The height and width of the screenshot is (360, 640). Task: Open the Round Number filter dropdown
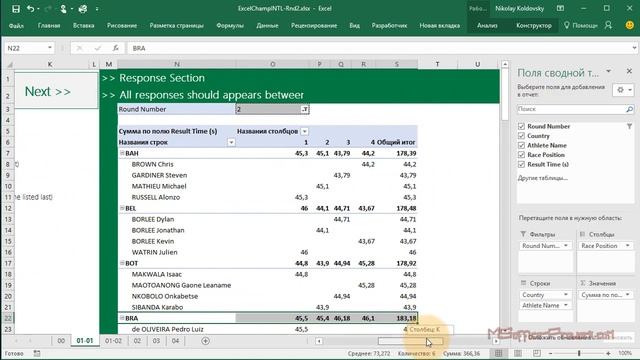pyautogui.click(x=305, y=109)
